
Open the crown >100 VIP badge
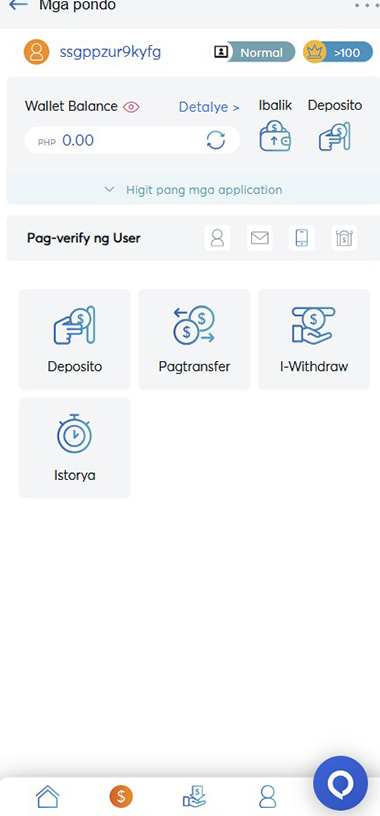338,52
